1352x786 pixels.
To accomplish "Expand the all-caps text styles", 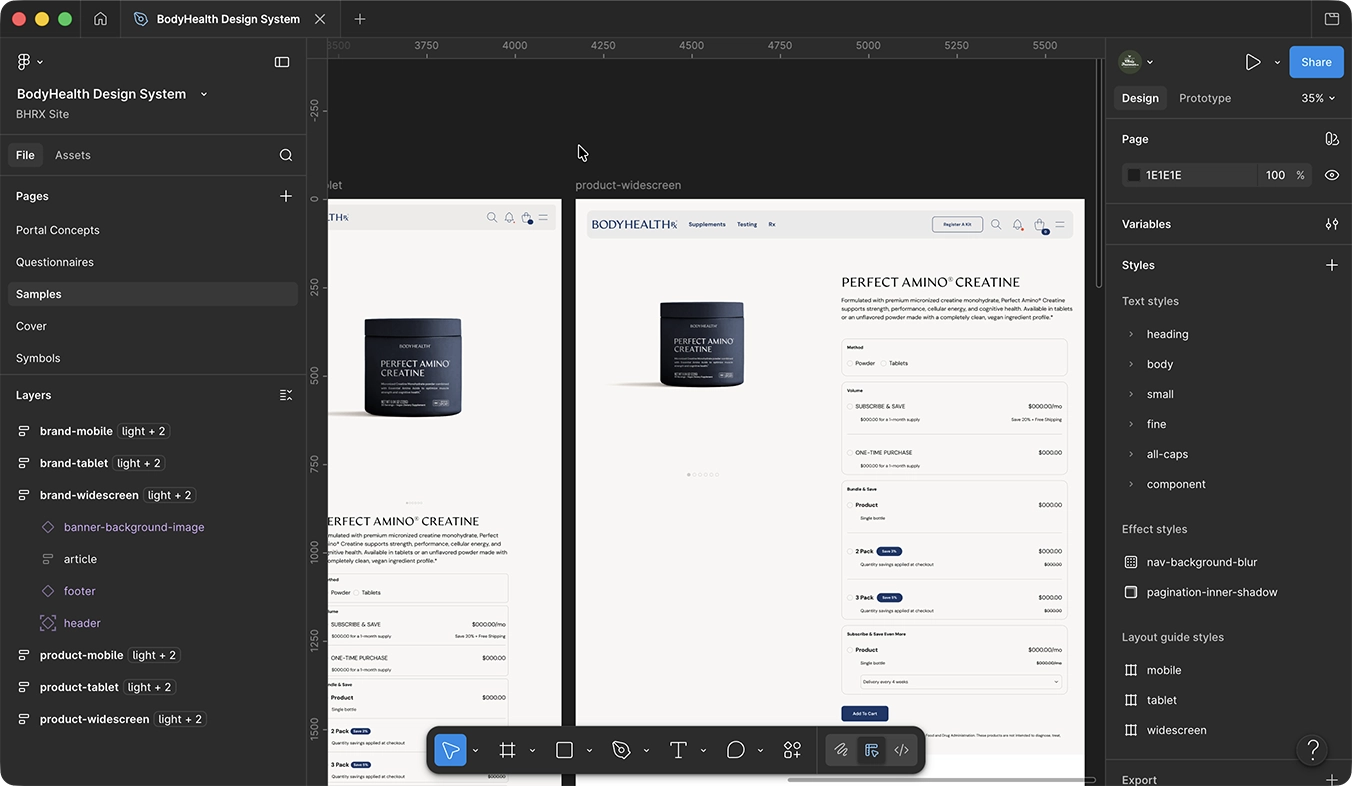I will (x=1131, y=454).
